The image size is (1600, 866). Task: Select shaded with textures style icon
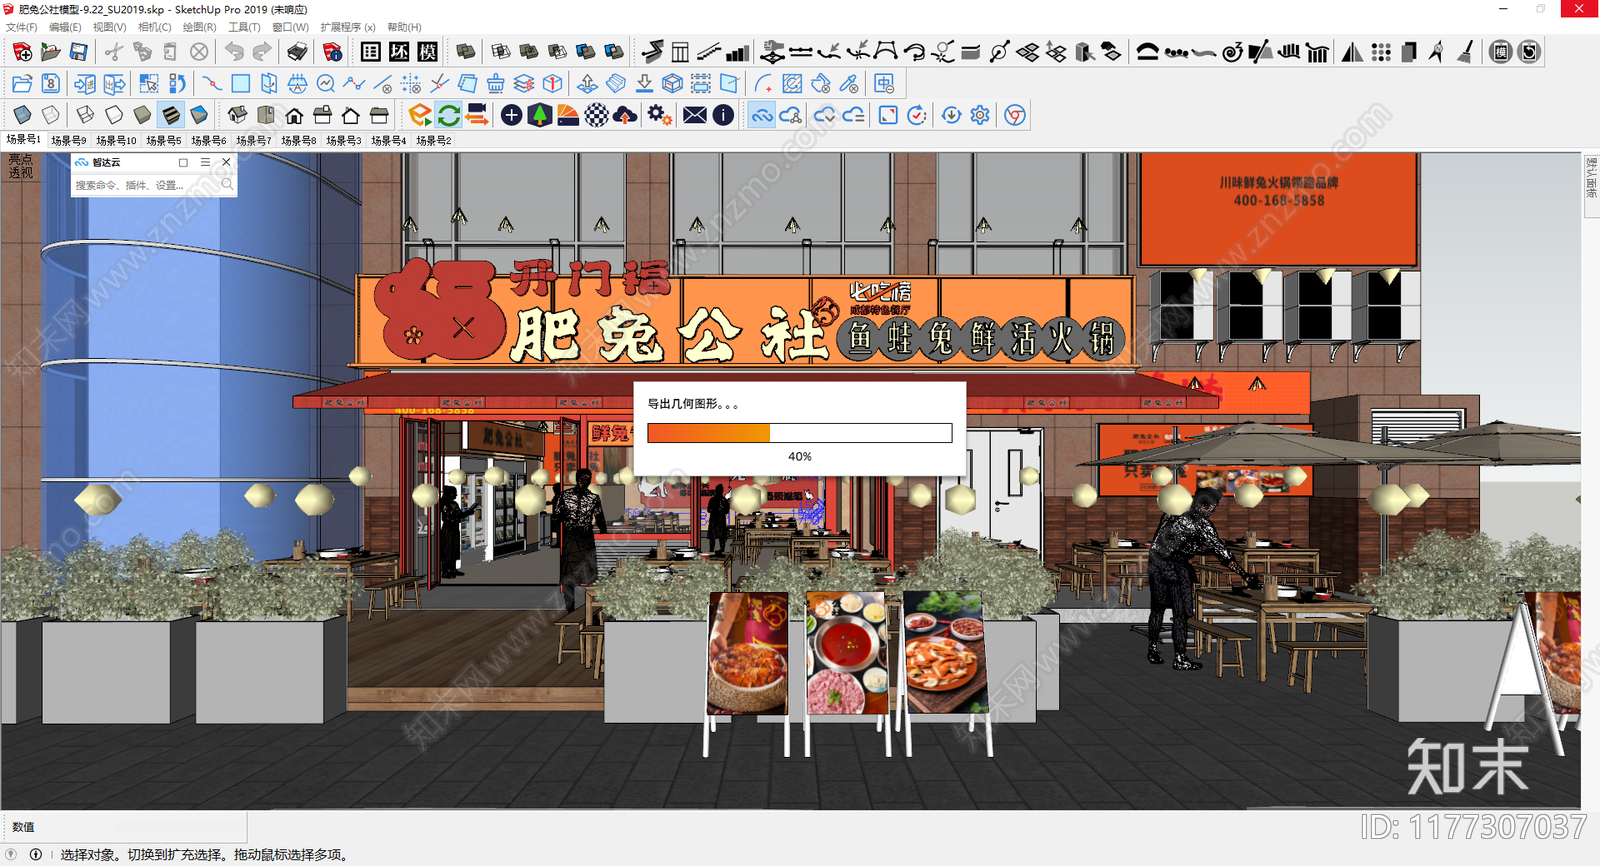(x=171, y=115)
